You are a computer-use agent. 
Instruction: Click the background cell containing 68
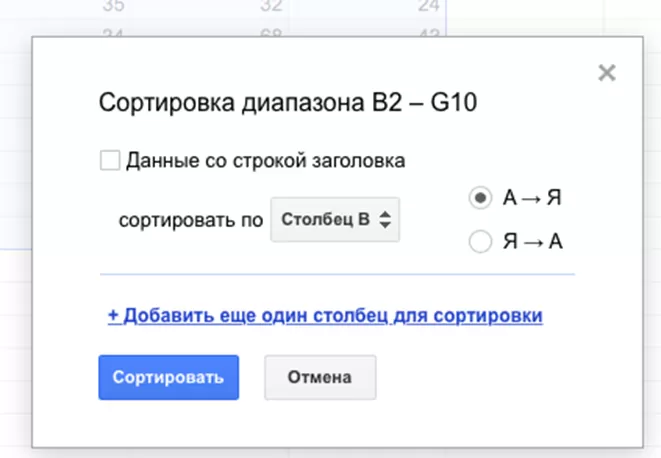pyautogui.click(x=270, y=31)
